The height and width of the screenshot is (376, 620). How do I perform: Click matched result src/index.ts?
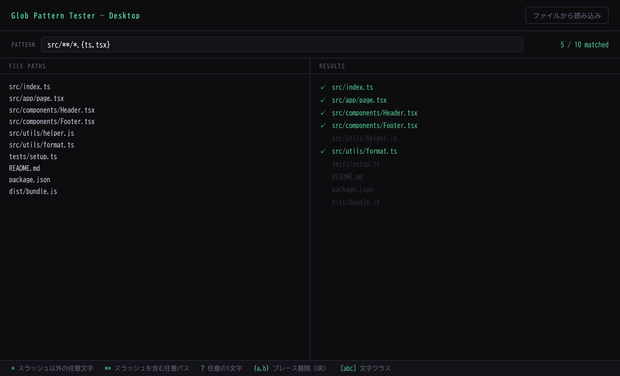[352, 87]
